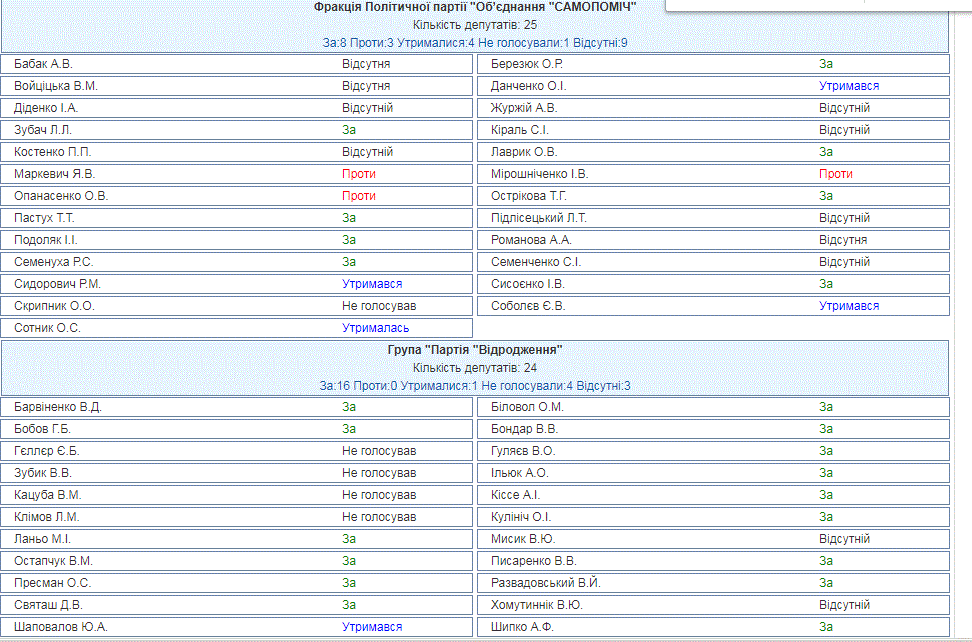Click the Самопоміч vote summary 'За:8 Проти:3' line

tap(474, 43)
